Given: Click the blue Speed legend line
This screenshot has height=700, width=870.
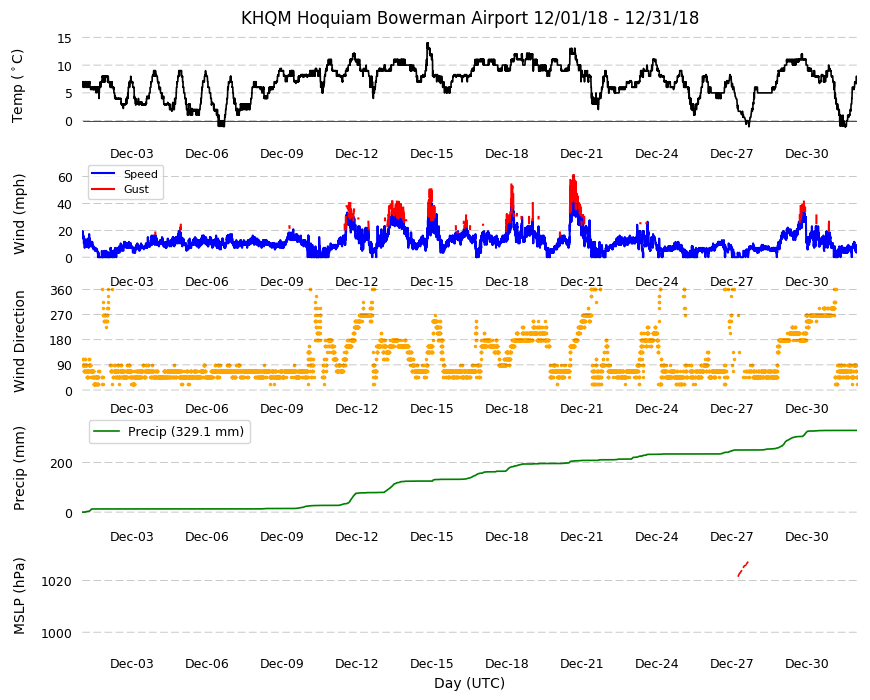Looking at the screenshot, I should coord(103,174).
